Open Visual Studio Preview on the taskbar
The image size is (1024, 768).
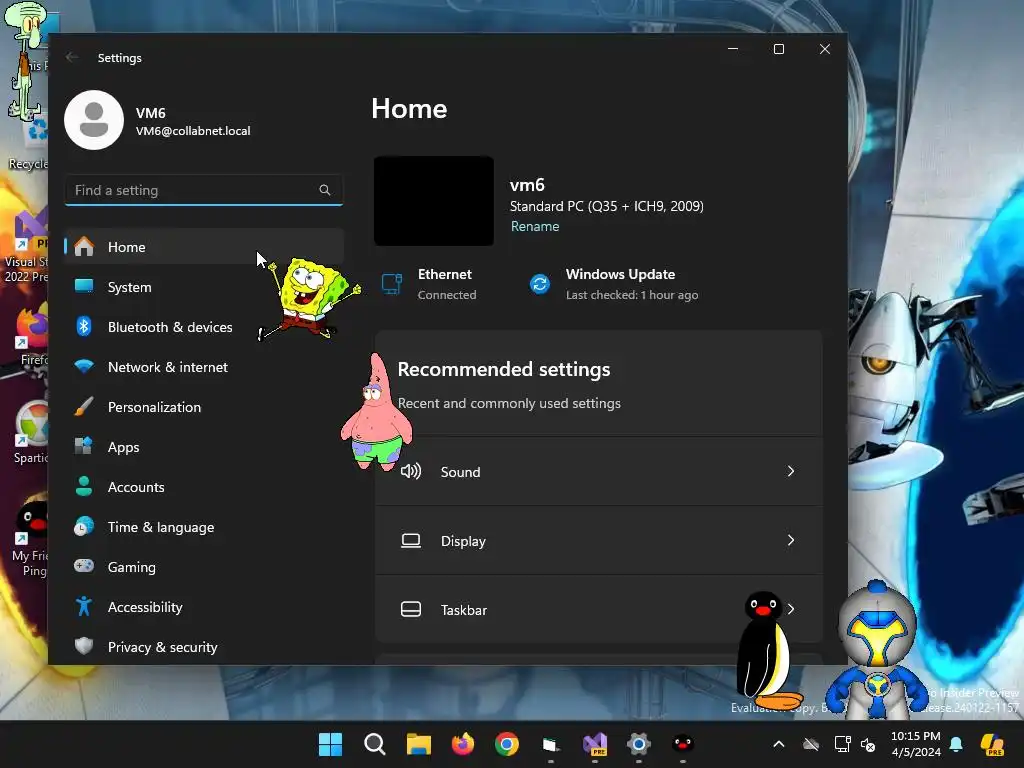[x=595, y=744]
